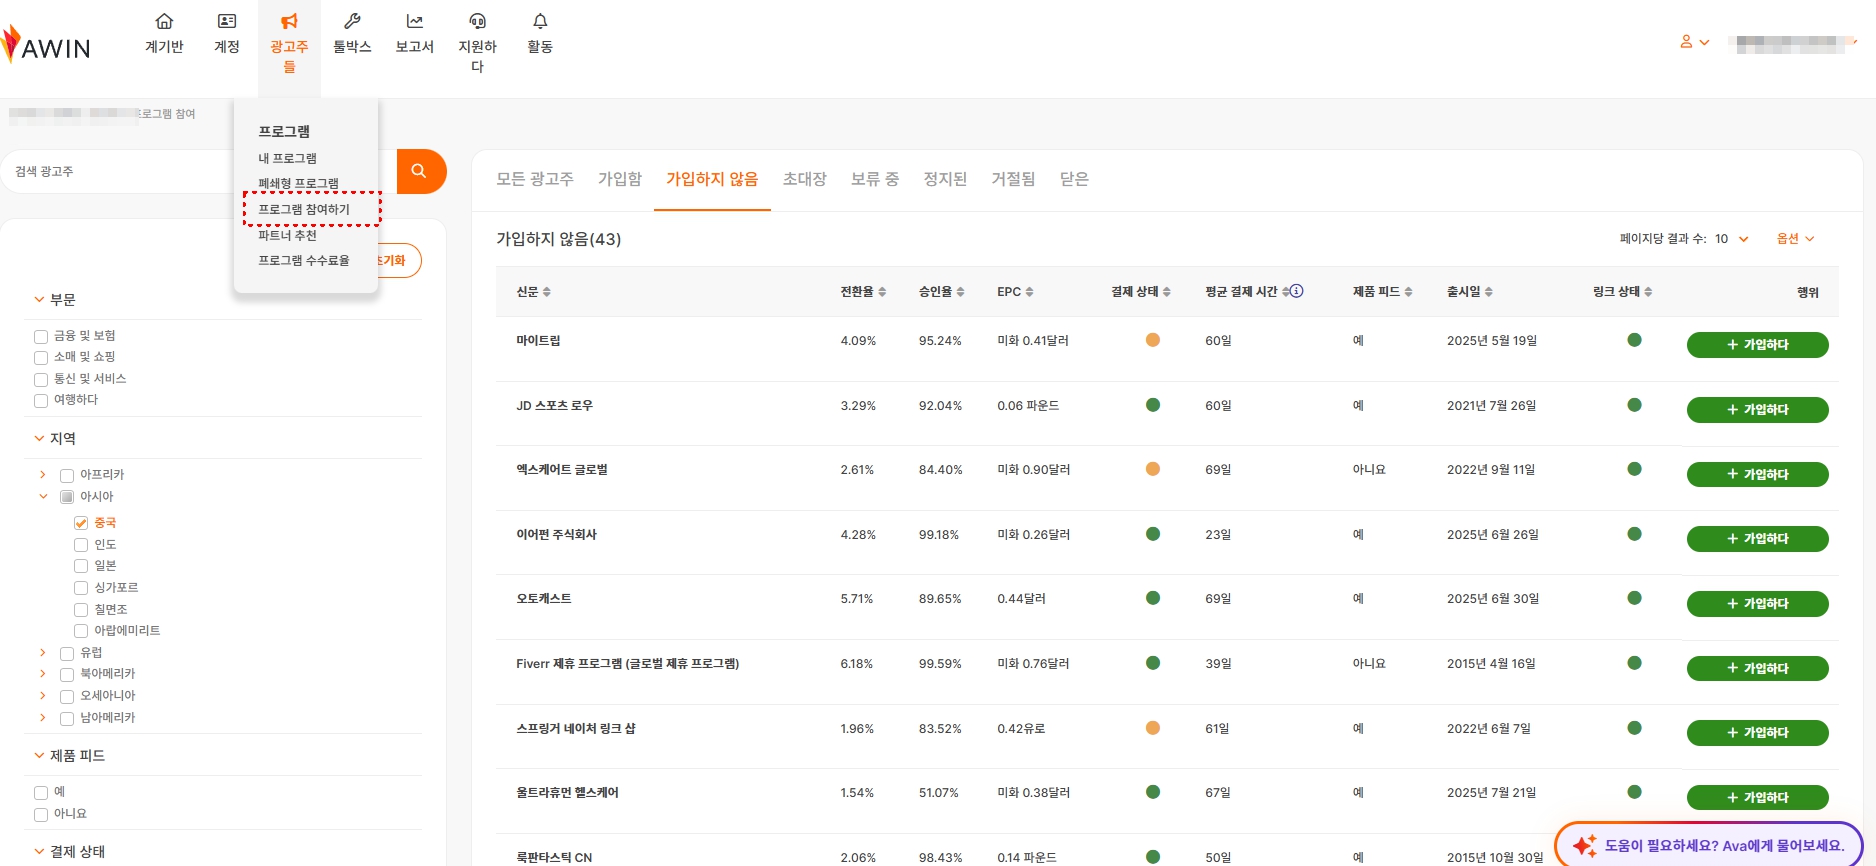Image resolution: width=1876 pixels, height=866 pixels.
Task: Expand the 아프리카 region tree
Action: point(43,474)
